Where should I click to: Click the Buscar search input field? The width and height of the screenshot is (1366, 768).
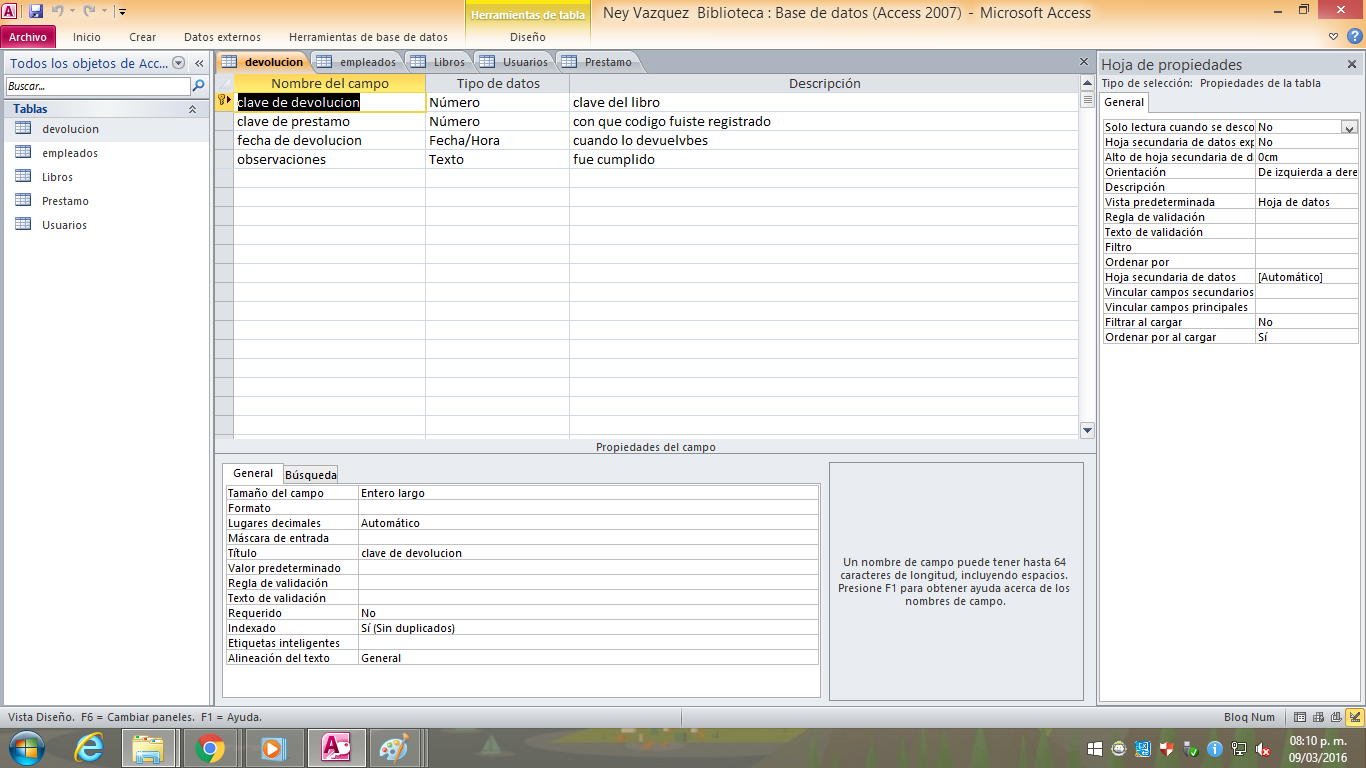click(98, 86)
